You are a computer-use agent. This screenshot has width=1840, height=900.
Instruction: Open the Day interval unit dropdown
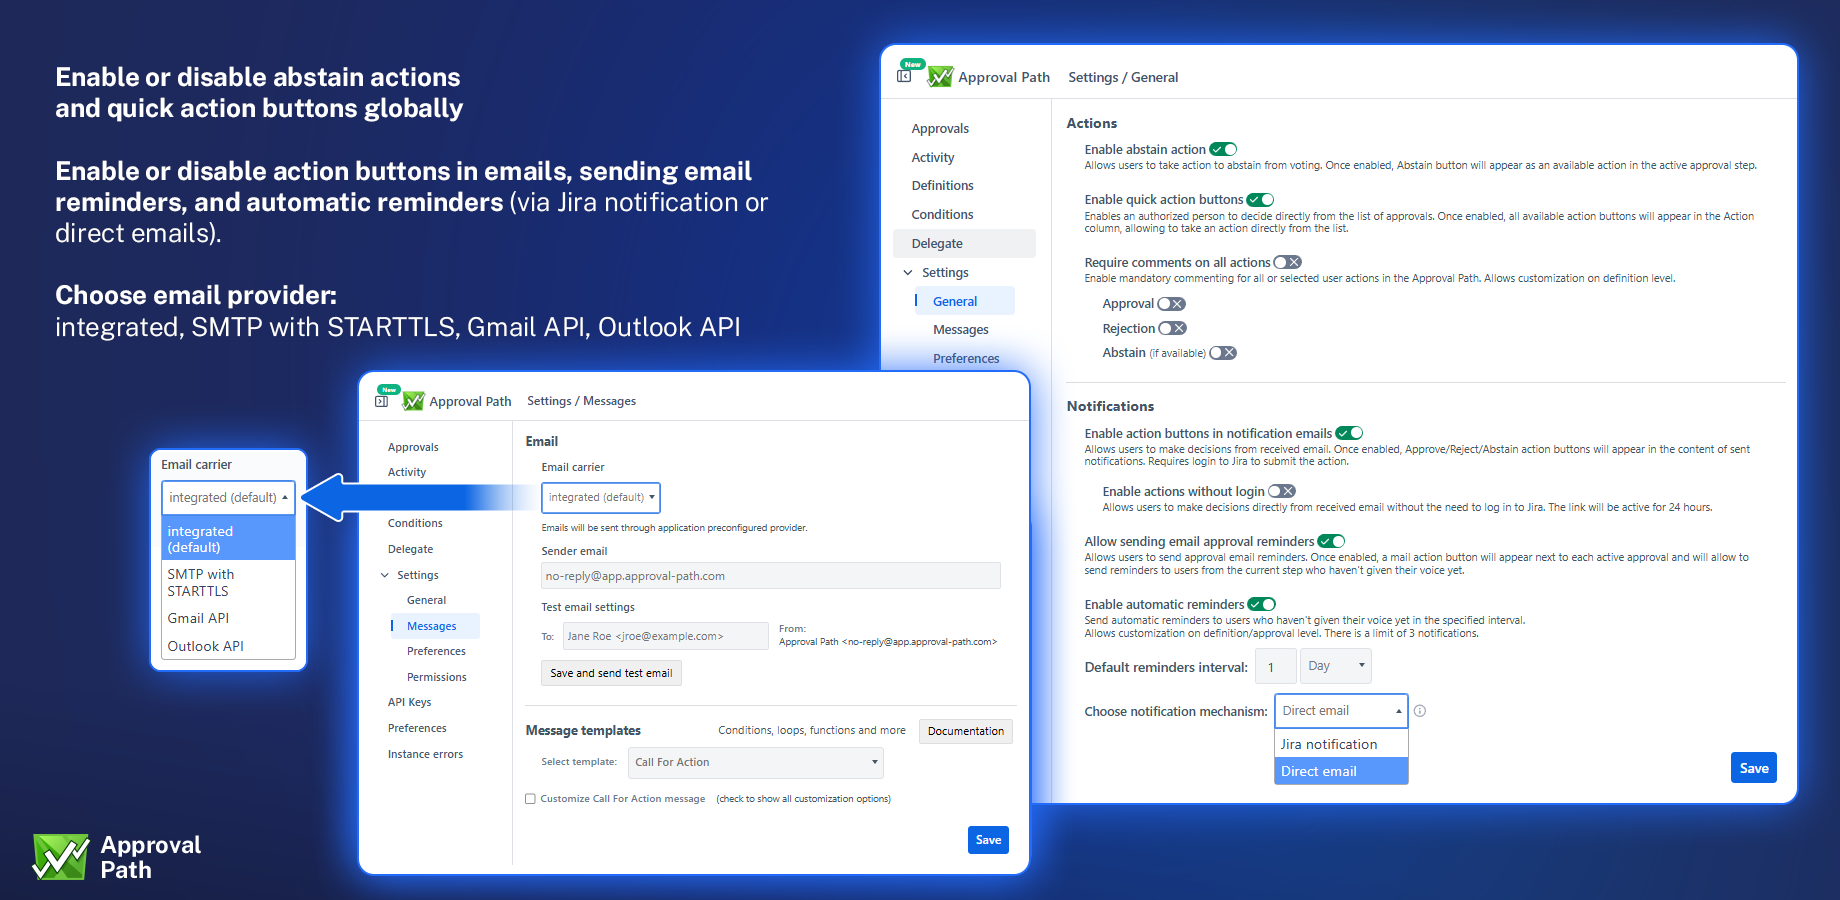(x=1336, y=666)
